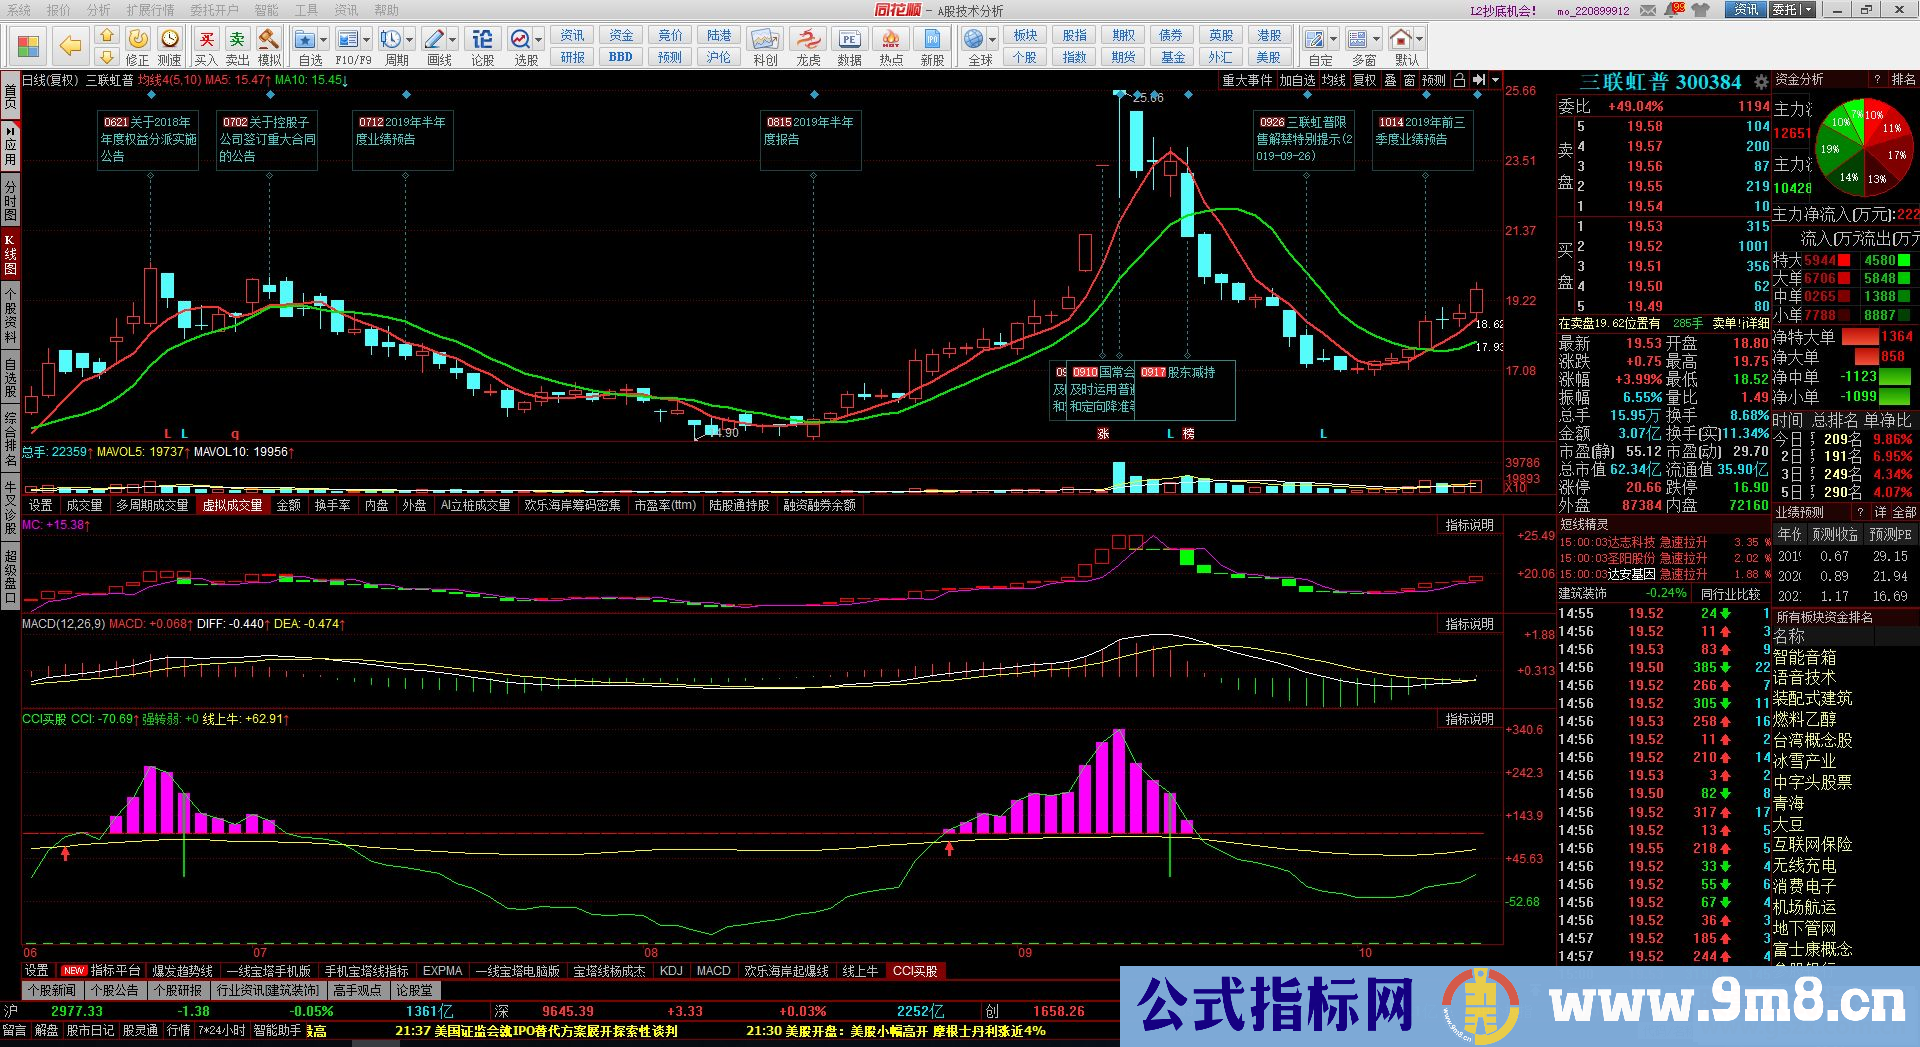Open the 工具 menu
This screenshot has width=1920, height=1047.
pos(307,10)
